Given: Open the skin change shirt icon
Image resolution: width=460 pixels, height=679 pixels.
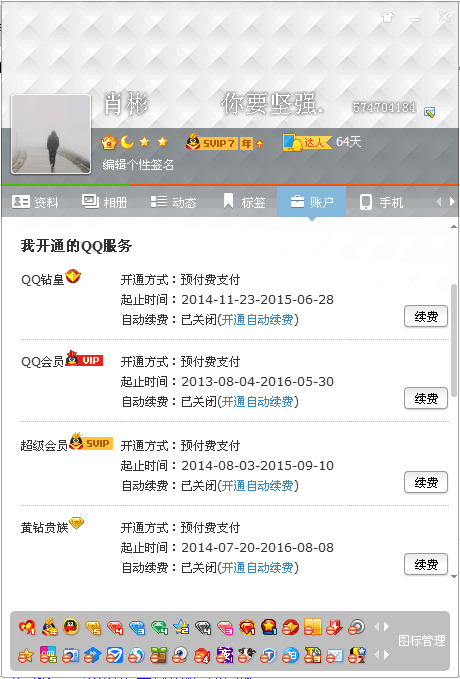Looking at the screenshot, I should 387,17.
